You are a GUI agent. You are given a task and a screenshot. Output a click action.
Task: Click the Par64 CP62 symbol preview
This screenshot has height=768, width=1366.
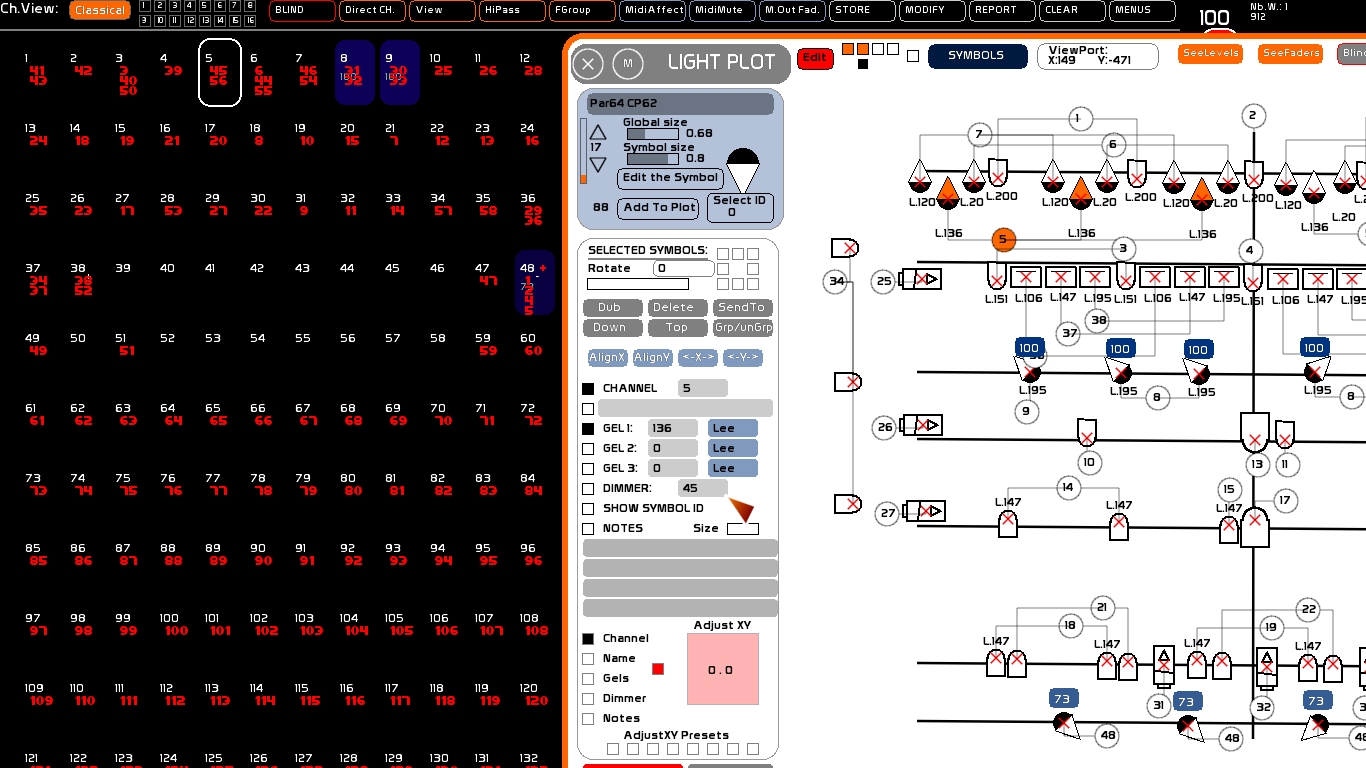pyautogui.click(x=742, y=170)
